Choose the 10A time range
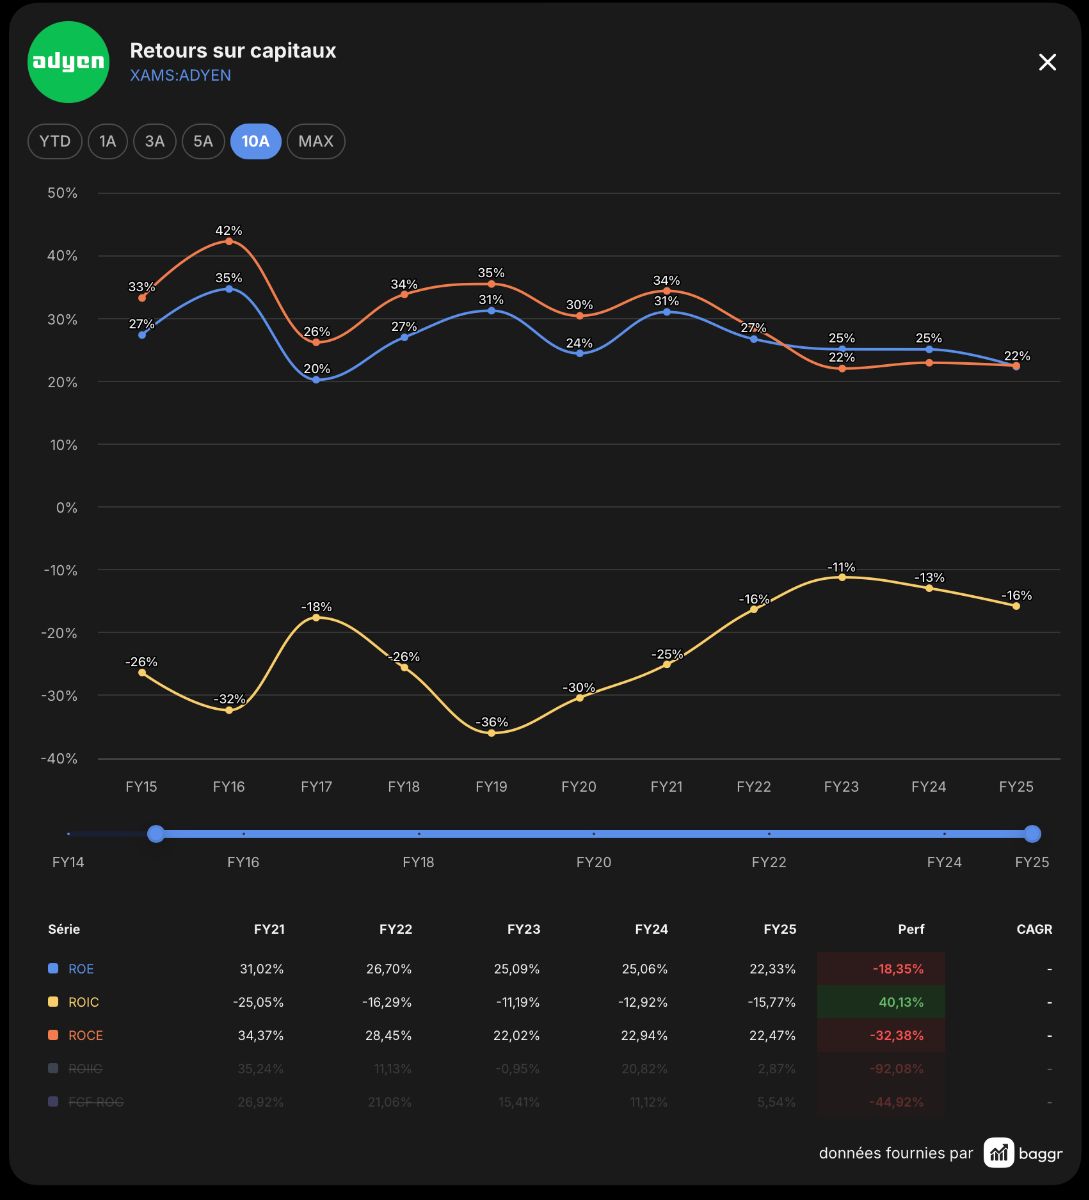 256,141
